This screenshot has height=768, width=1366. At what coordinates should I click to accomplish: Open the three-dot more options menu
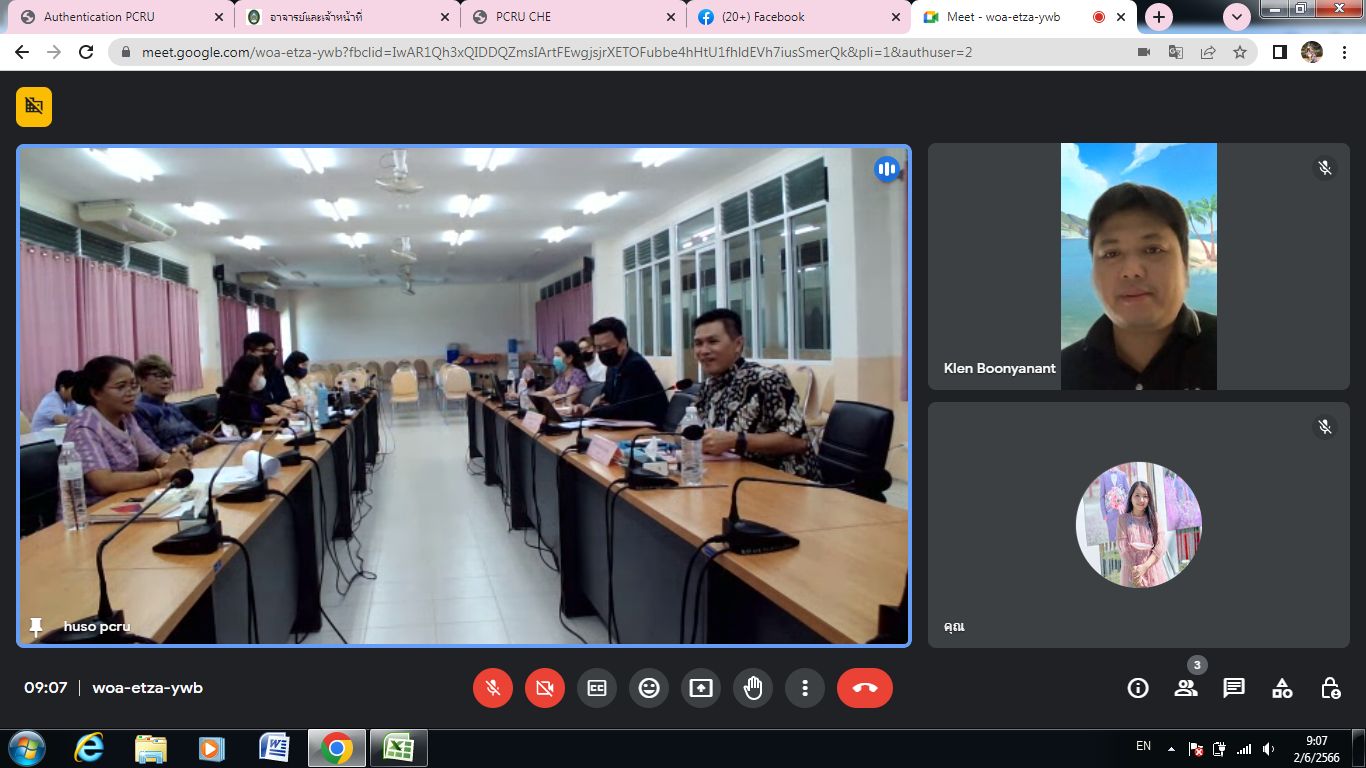point(805,688)
